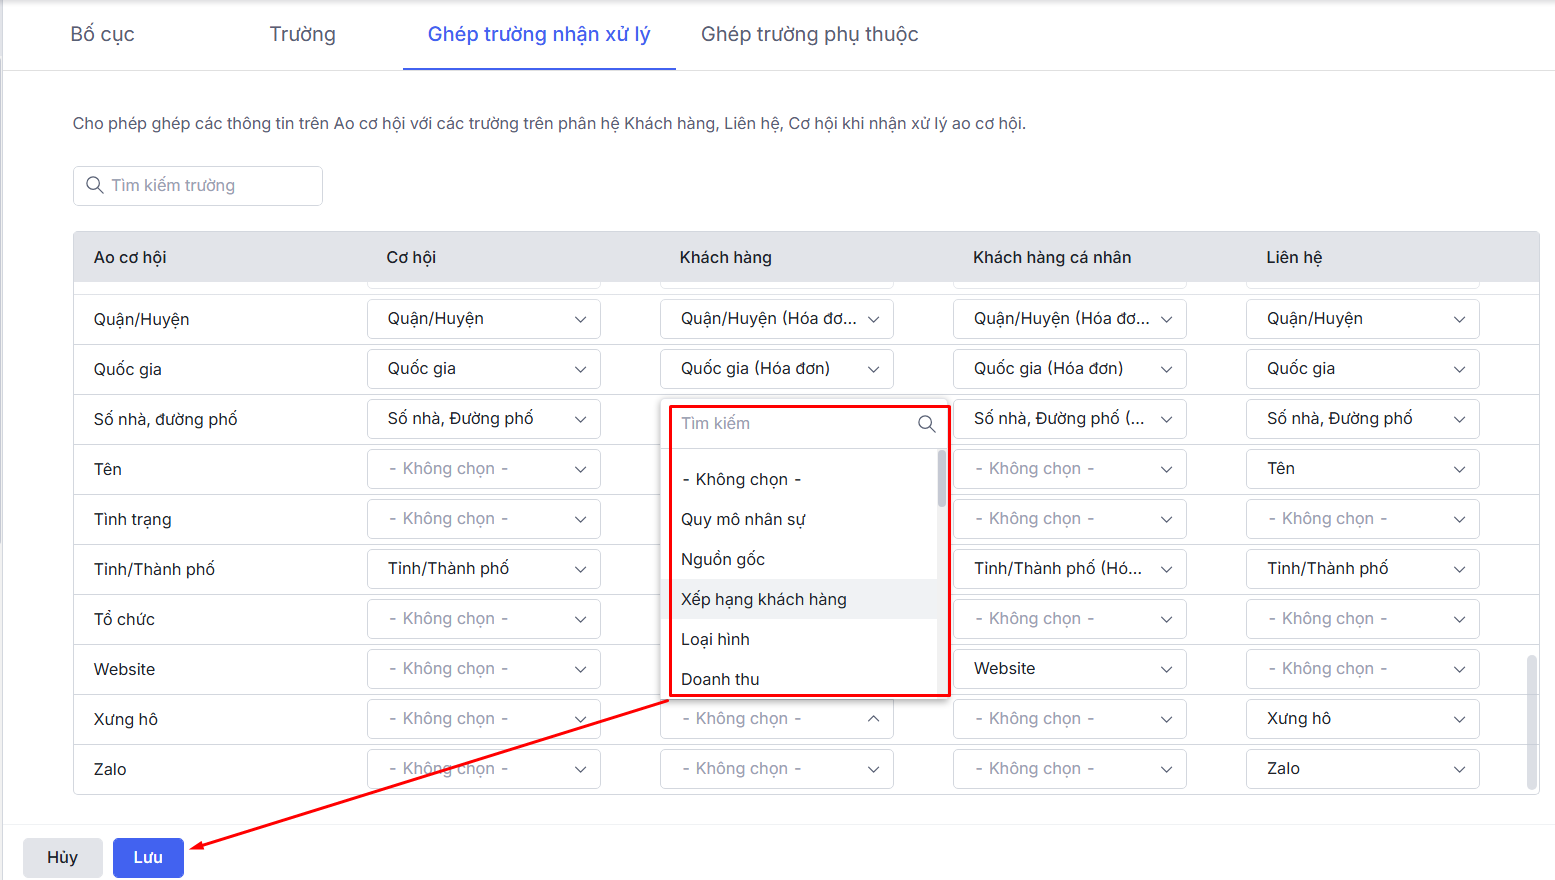
Task: Expand Khách hàng Quốc gia (Hóa đơn) dropdown
Action: [776, 369]
